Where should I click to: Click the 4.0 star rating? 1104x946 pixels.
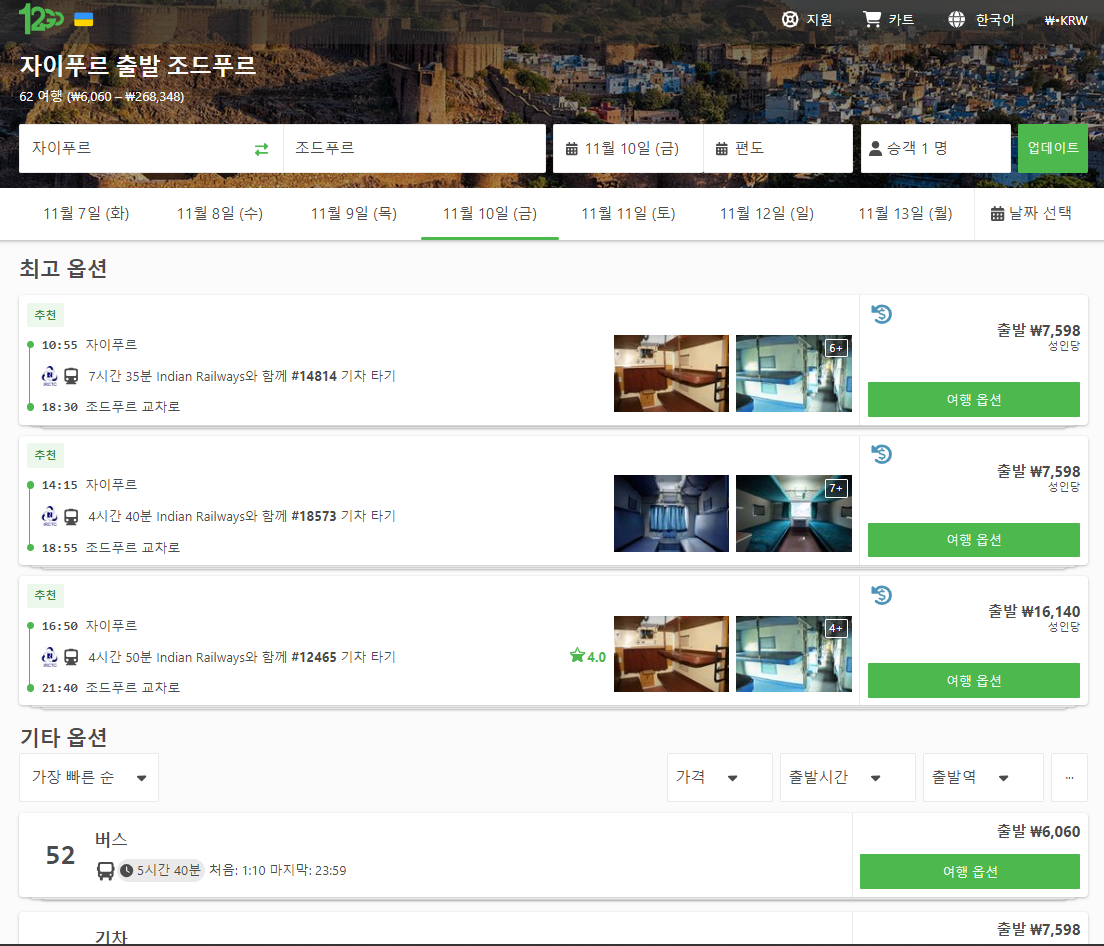tap(588, 656)
